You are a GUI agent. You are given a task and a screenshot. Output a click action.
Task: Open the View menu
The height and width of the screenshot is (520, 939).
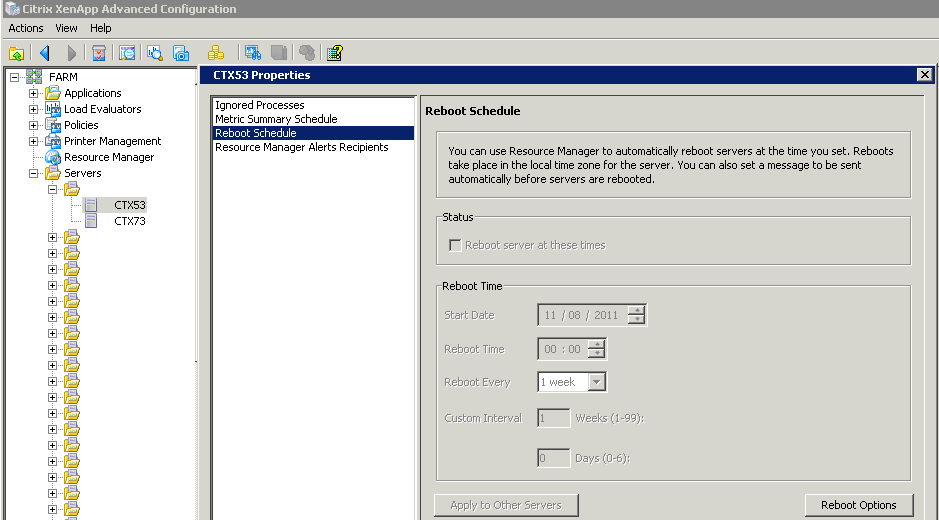[x=66, y=28]
